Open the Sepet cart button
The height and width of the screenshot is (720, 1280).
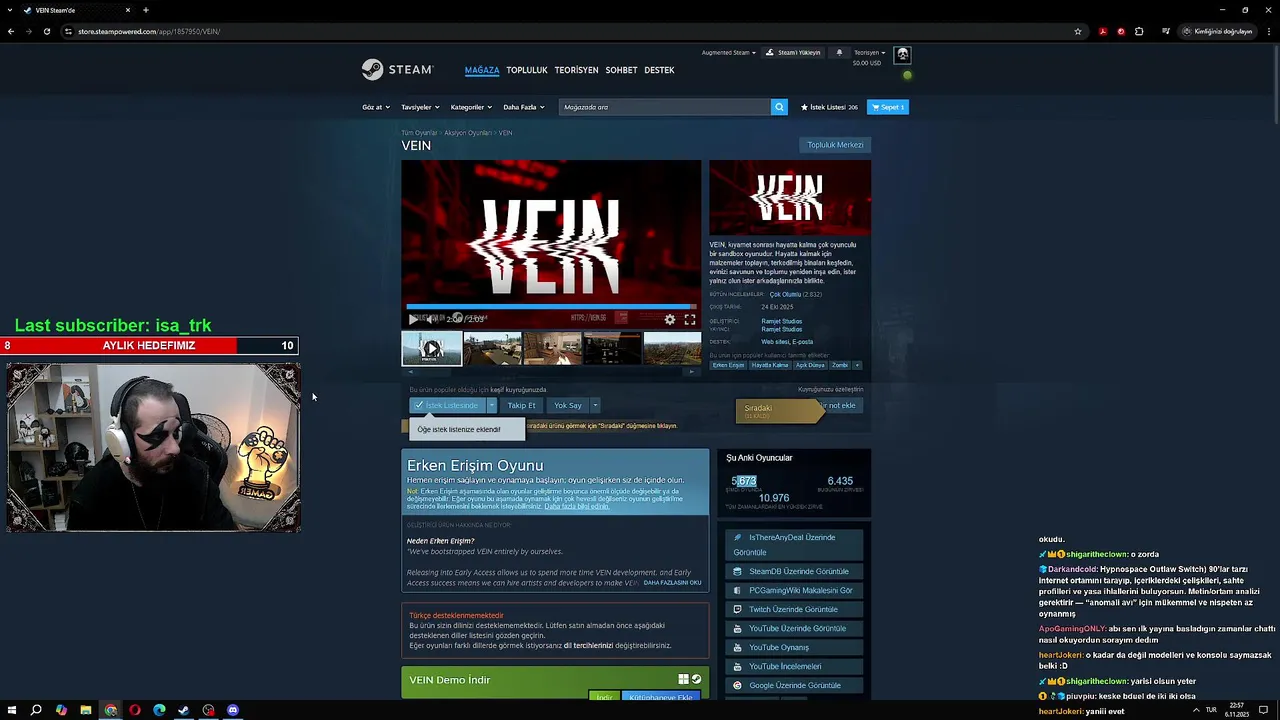[x=888, y=107]
